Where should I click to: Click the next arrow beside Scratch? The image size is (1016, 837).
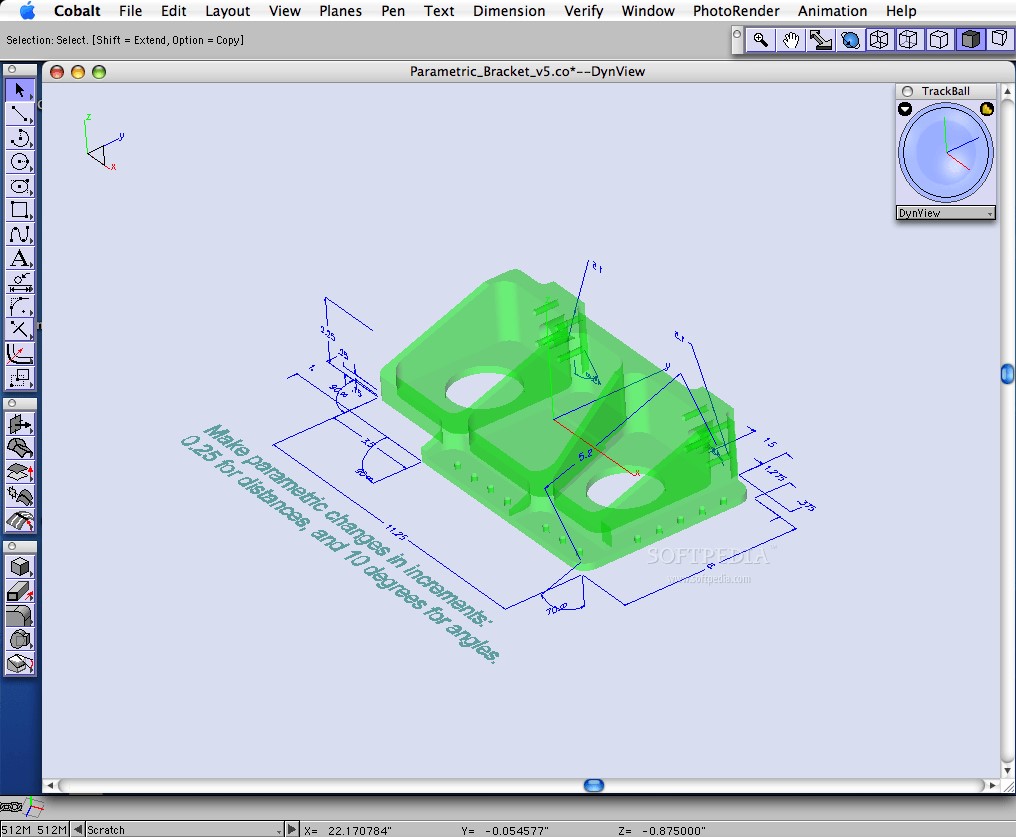(x=292, y=829)
